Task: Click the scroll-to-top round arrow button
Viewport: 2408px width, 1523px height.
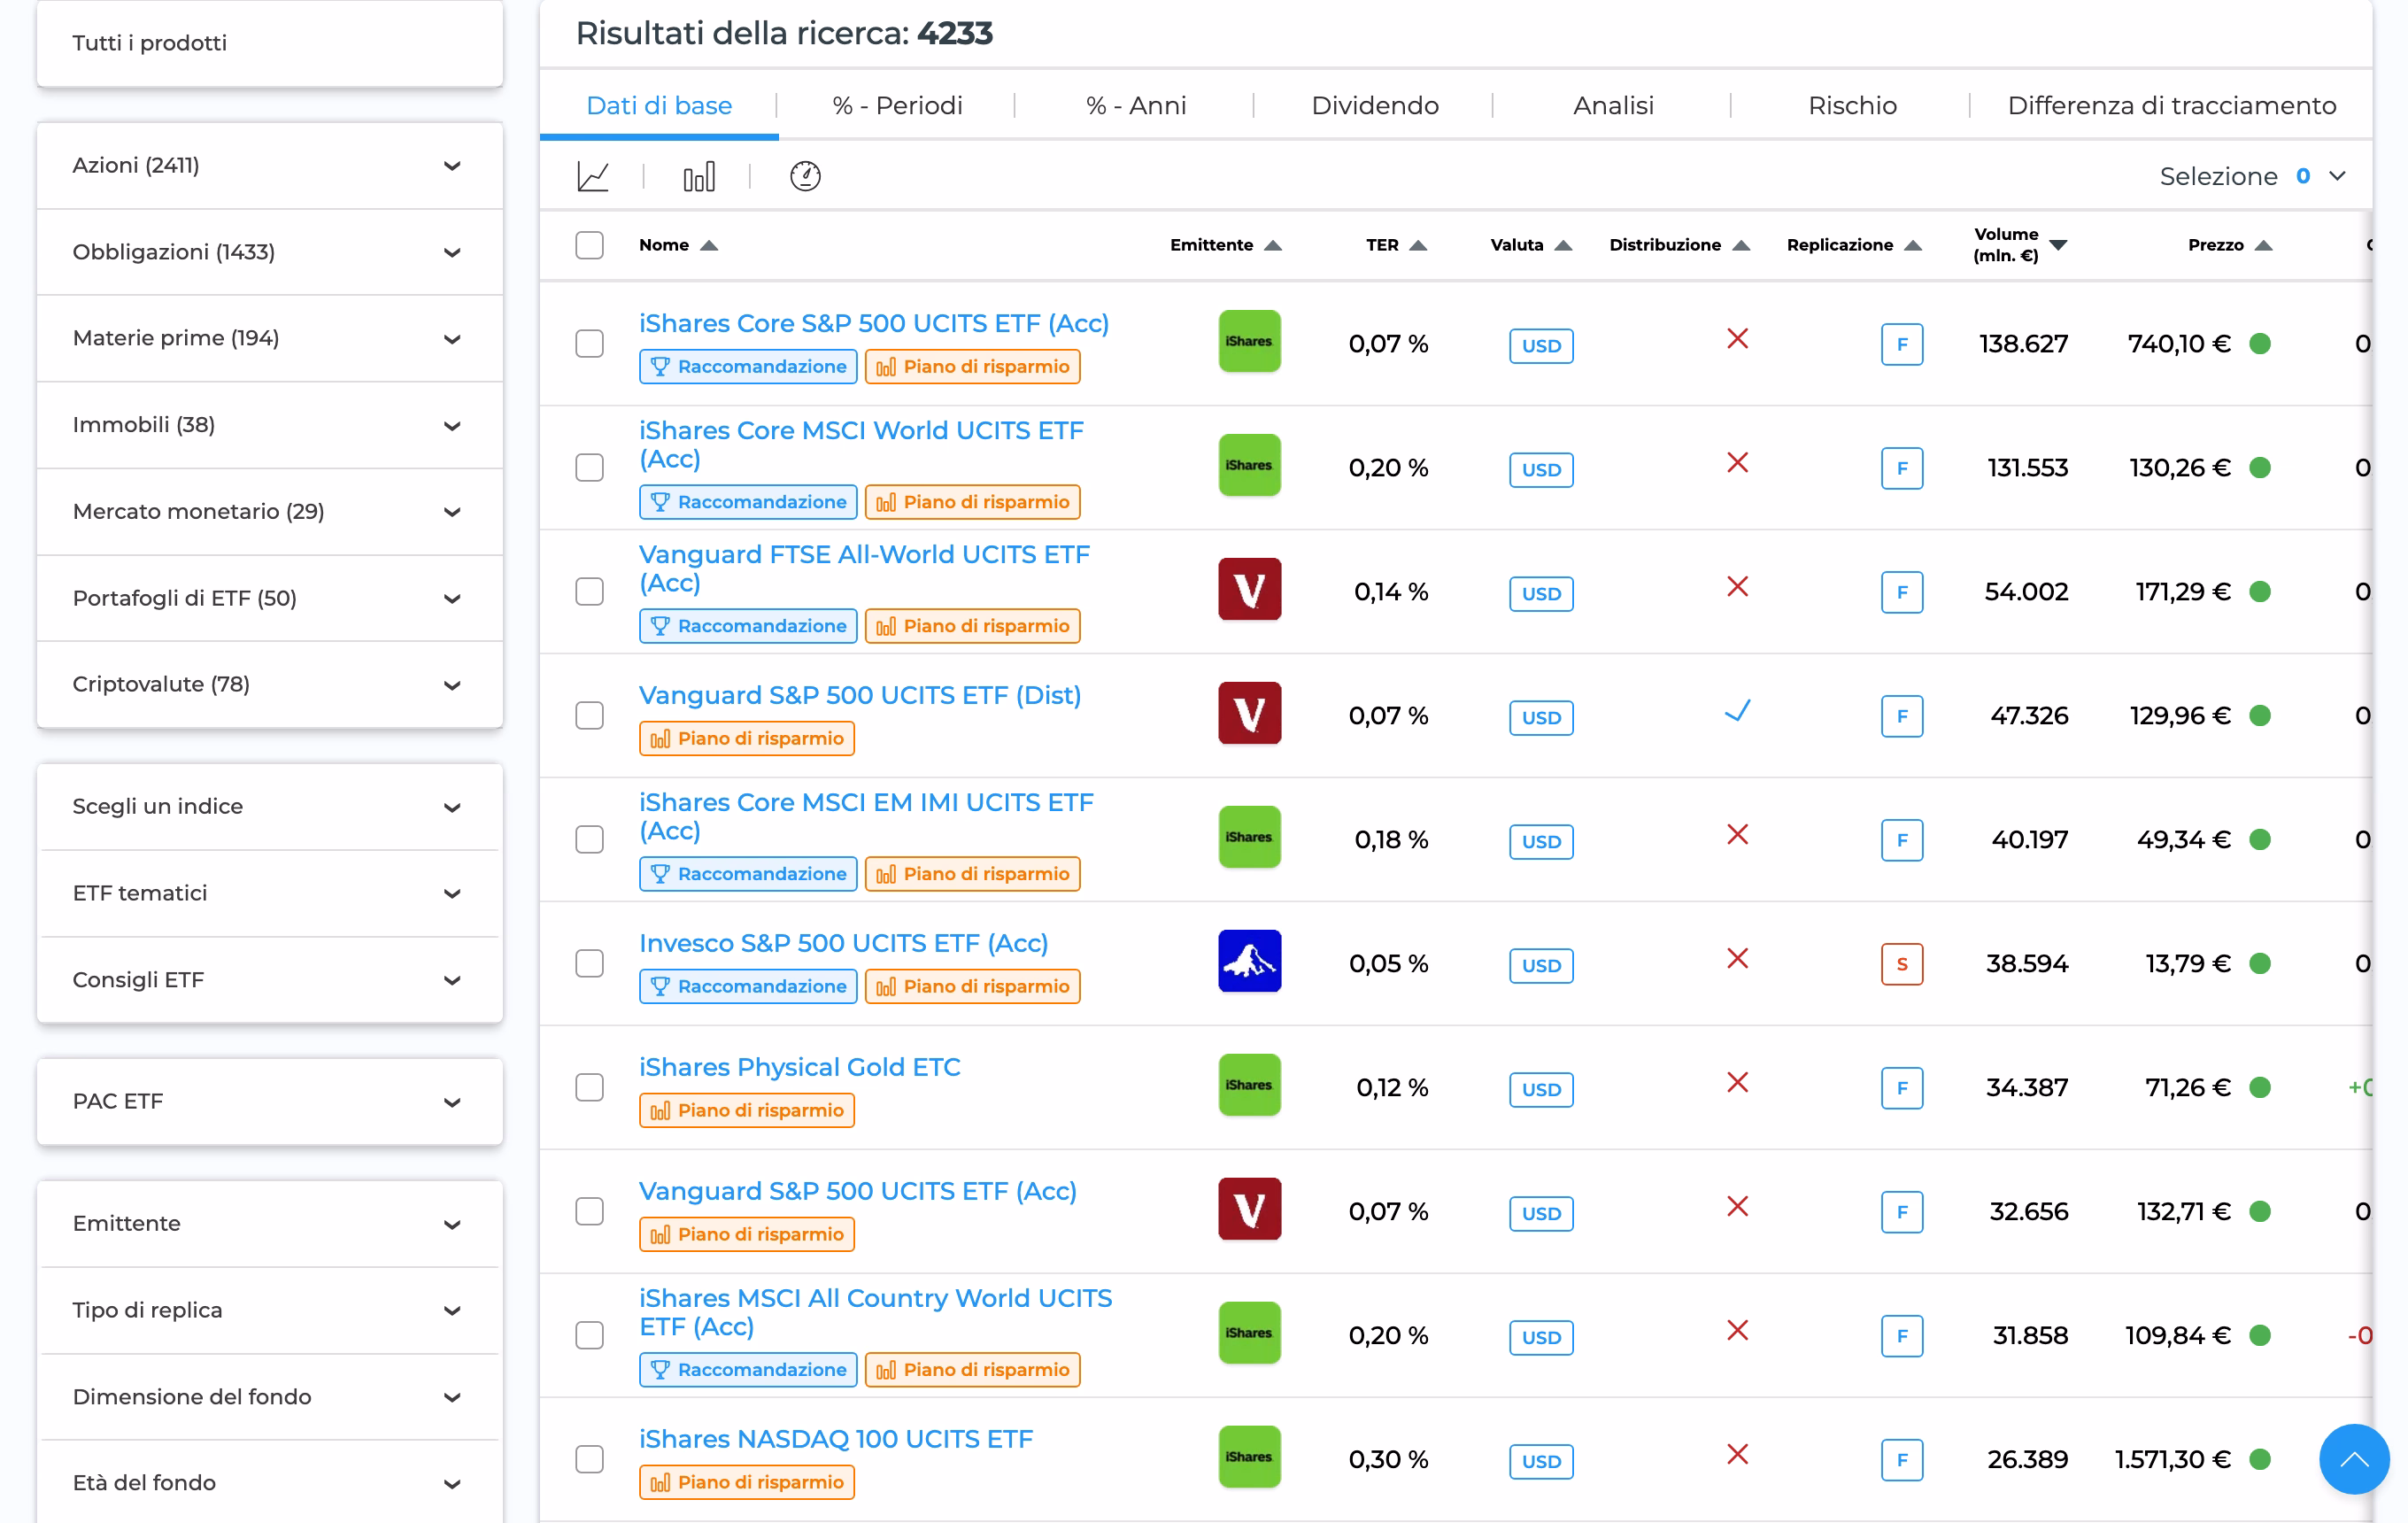Action: tap(2354, 1458)
